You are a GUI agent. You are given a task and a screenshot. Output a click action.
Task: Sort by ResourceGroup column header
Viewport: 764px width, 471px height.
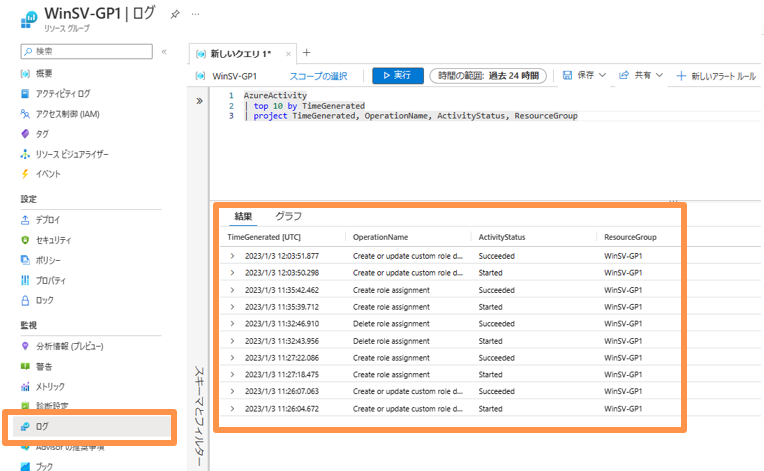coord(630,237)
